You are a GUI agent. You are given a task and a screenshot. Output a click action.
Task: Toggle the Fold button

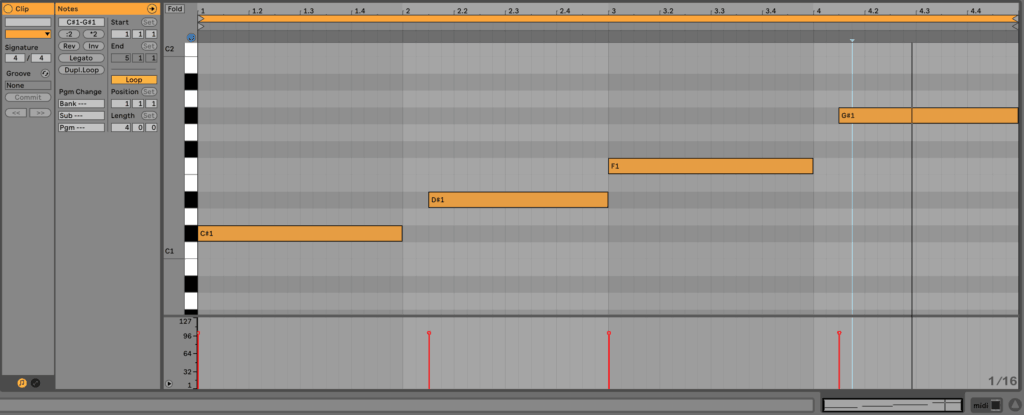click(x=174, y=9)
